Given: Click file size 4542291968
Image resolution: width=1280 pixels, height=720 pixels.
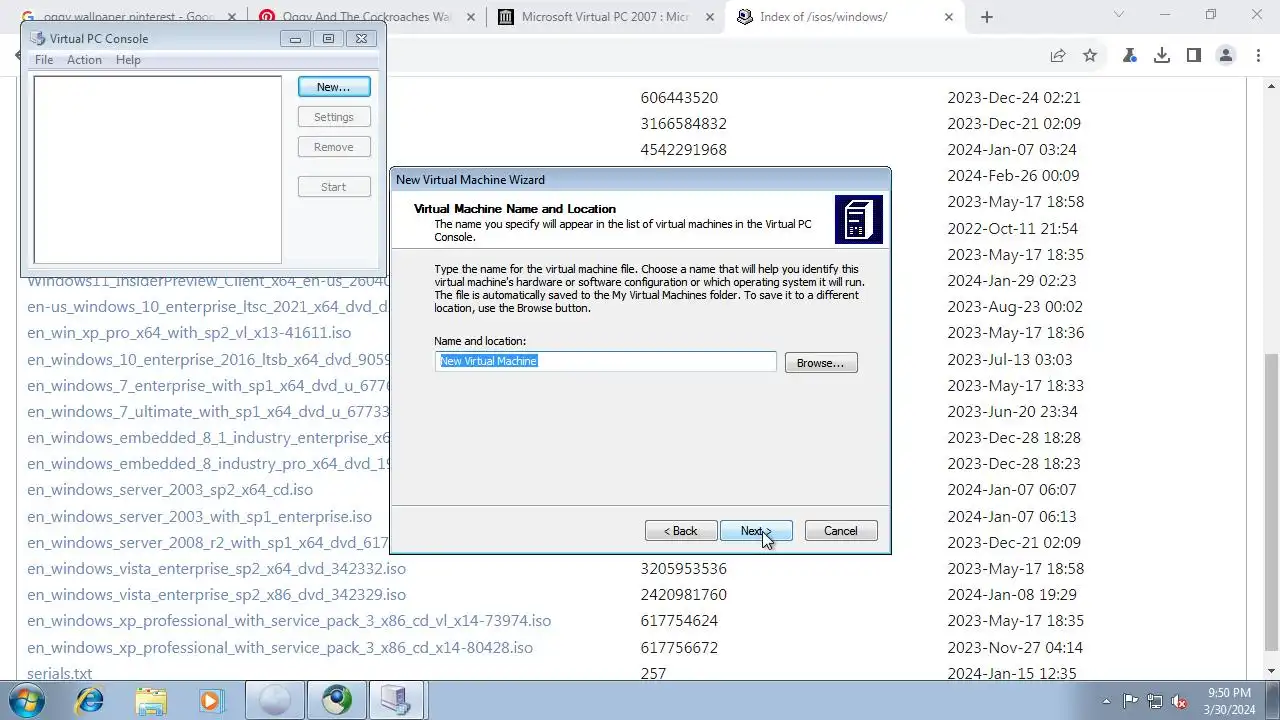Looking at the screenshot, I should pos(684,150).
